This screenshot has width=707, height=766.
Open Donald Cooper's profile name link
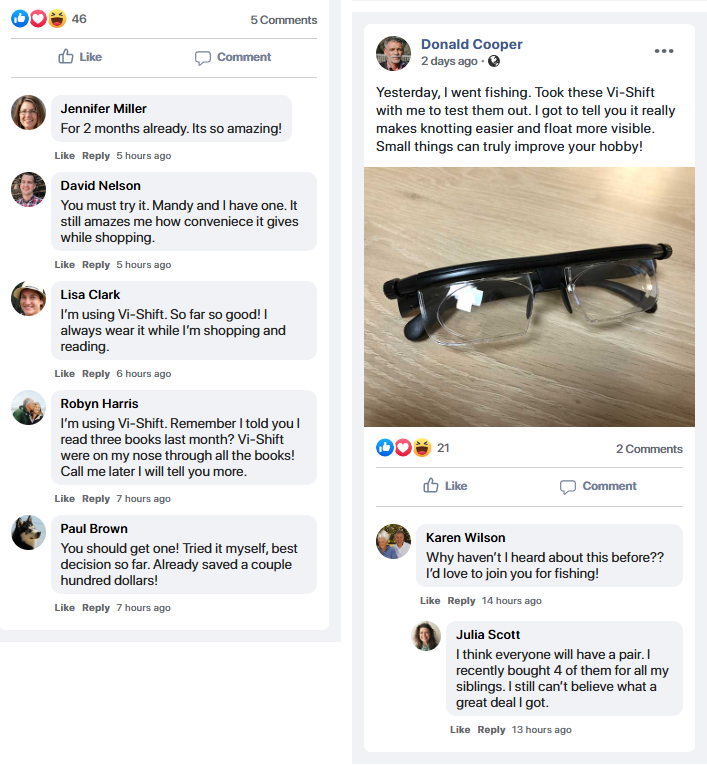(471, 44)
